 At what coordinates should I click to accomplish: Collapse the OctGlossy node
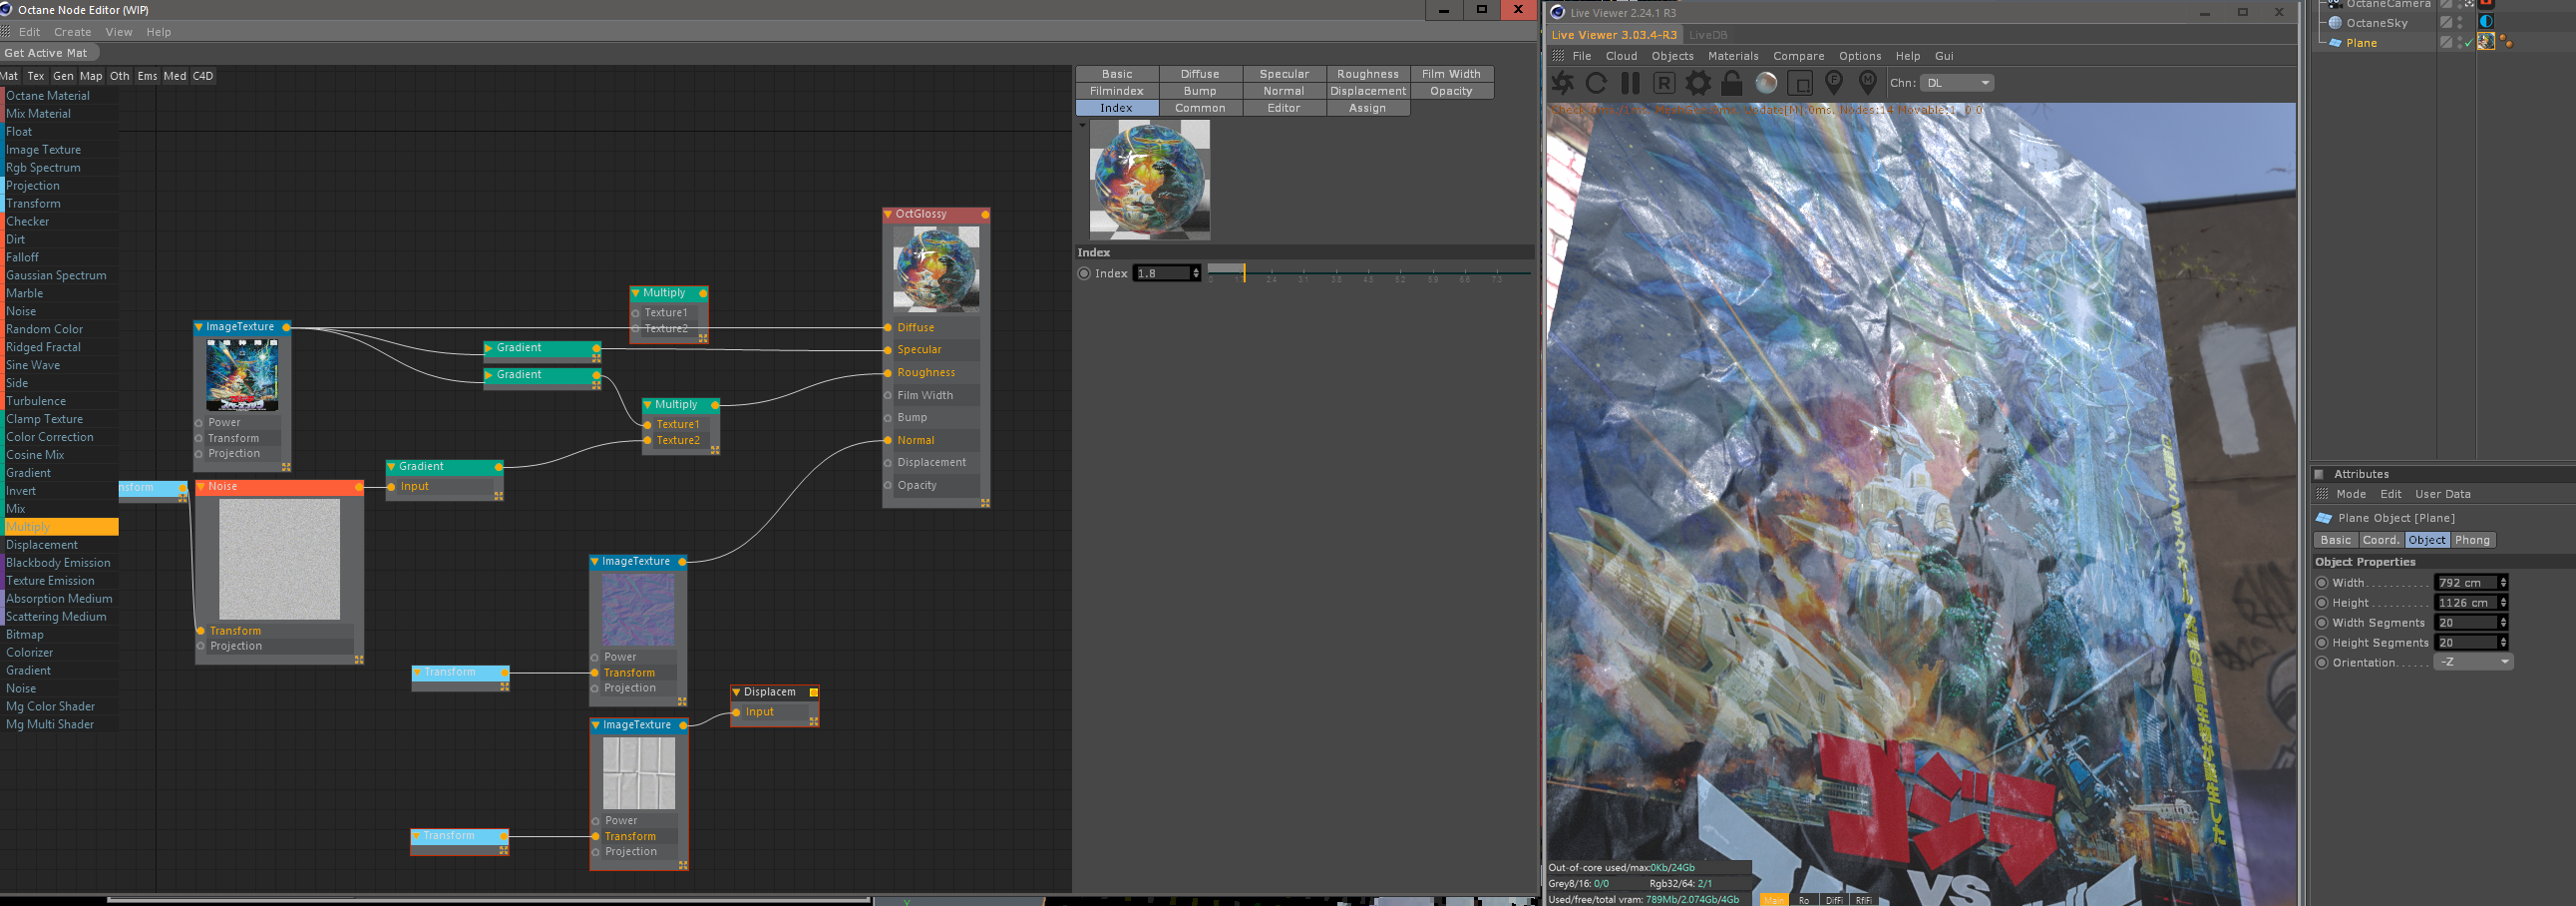pyautogui.click(x=888, y=214)
